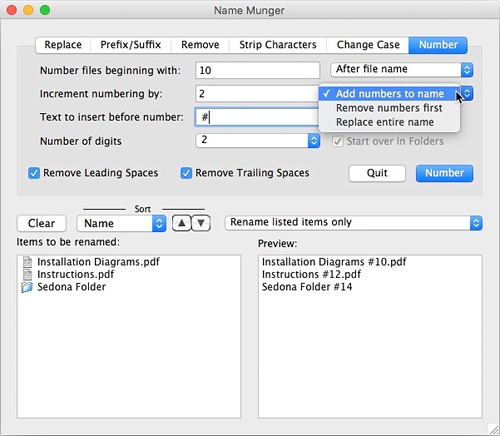Click the 'Increment numbering by' field
Image resolution: width=500 pixels, height=436 pixels.
257,94
